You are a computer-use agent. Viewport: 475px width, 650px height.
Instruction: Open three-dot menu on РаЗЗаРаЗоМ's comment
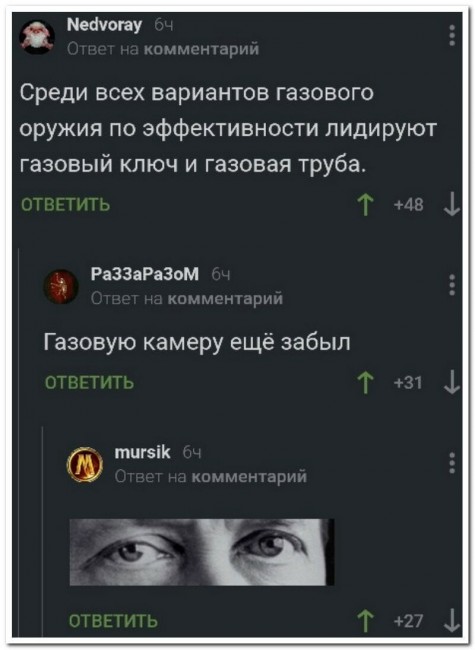point(452,285)
